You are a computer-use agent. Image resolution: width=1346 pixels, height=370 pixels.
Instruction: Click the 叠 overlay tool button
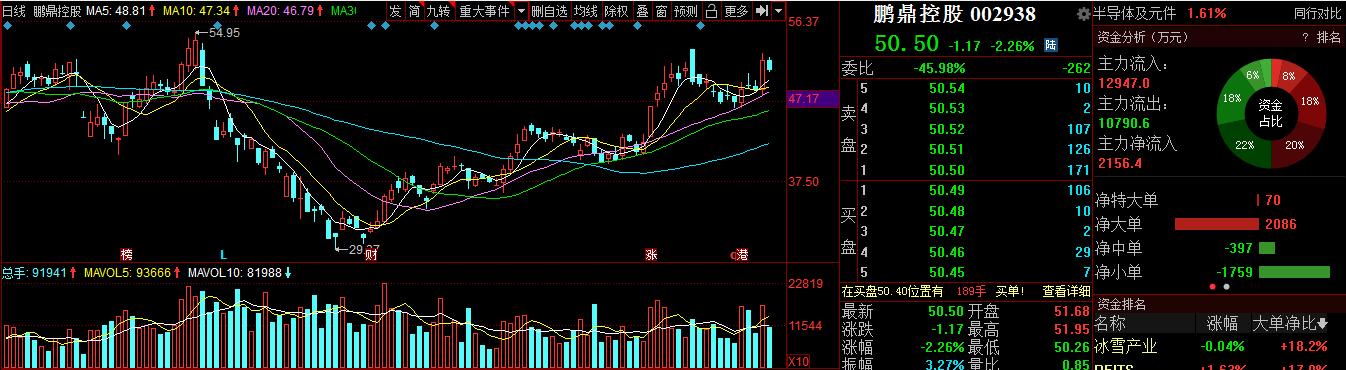coord(642,11)
